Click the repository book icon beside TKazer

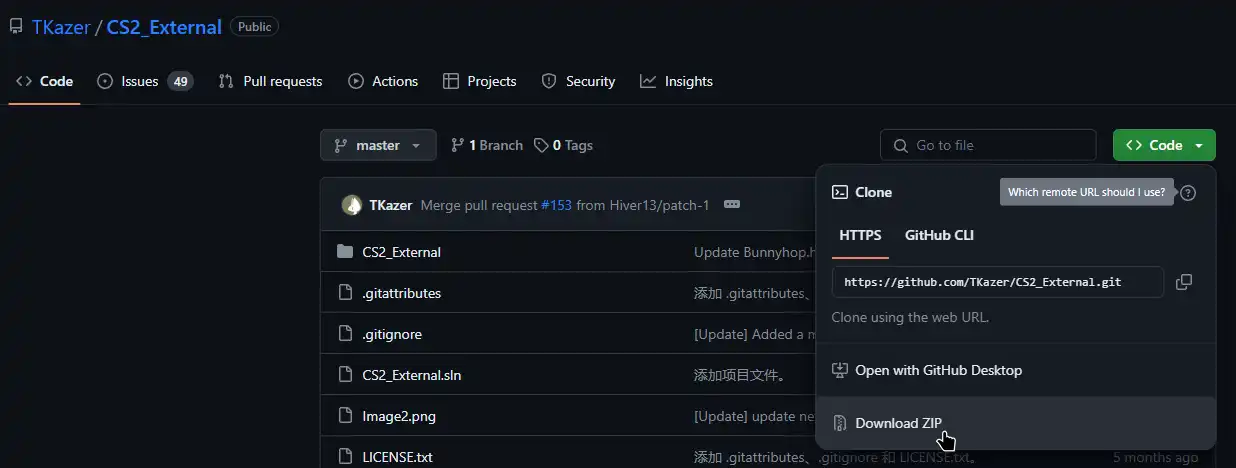pos(15,27)
